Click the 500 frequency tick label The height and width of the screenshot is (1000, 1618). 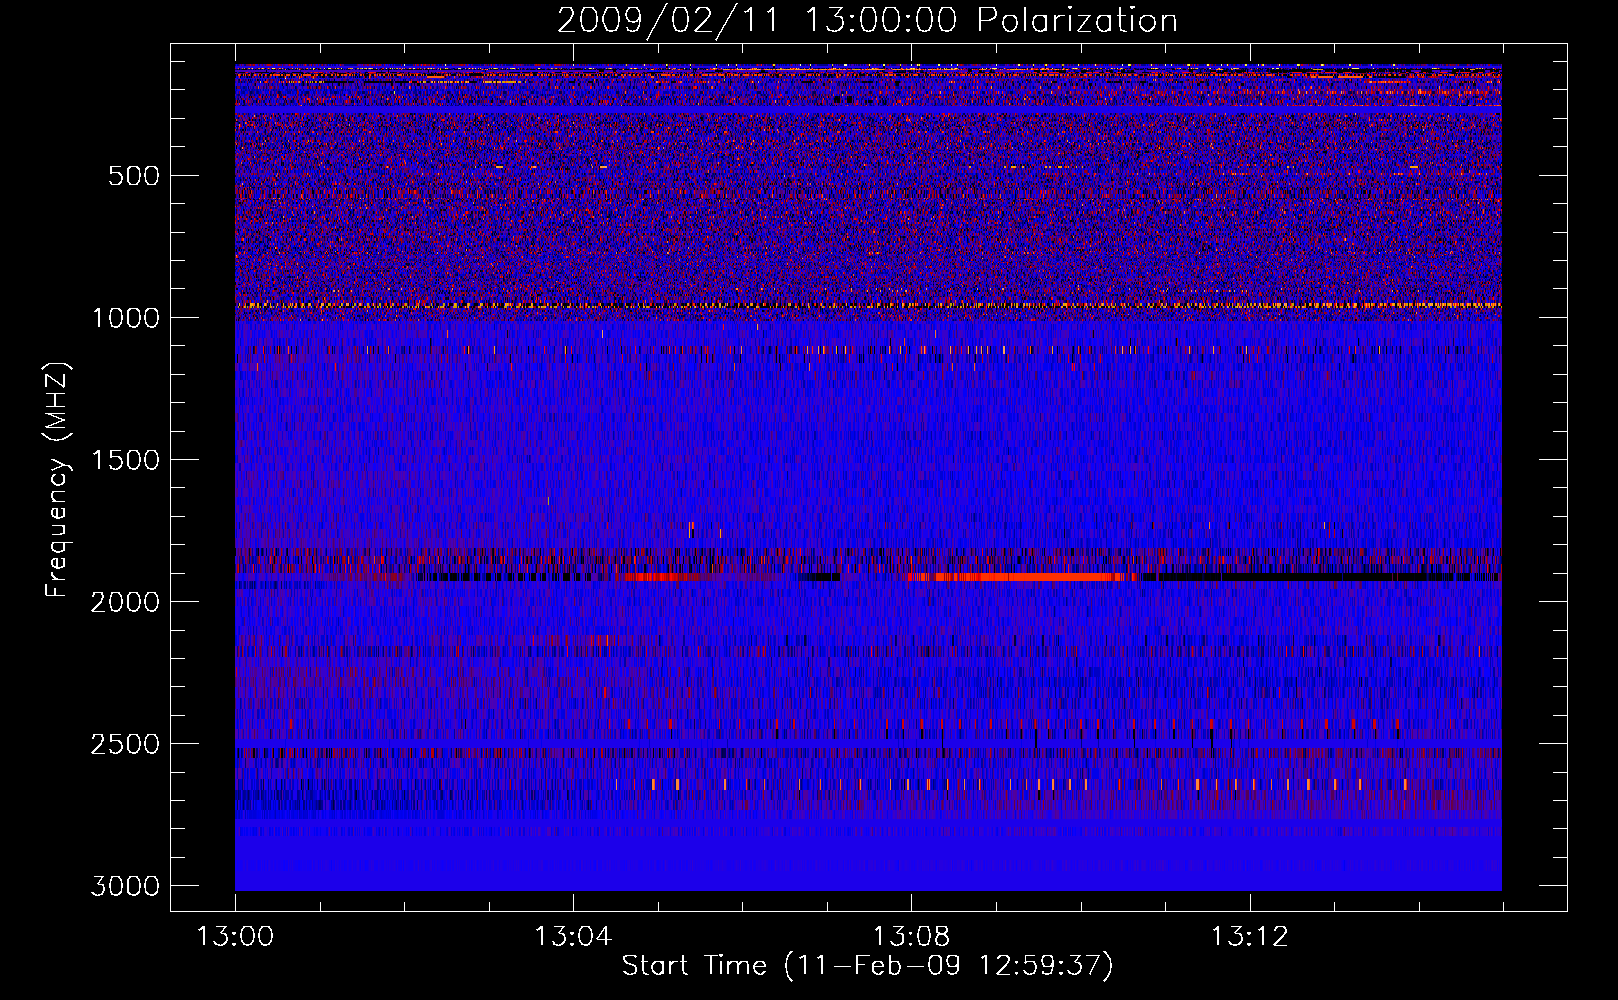(134, 176)
